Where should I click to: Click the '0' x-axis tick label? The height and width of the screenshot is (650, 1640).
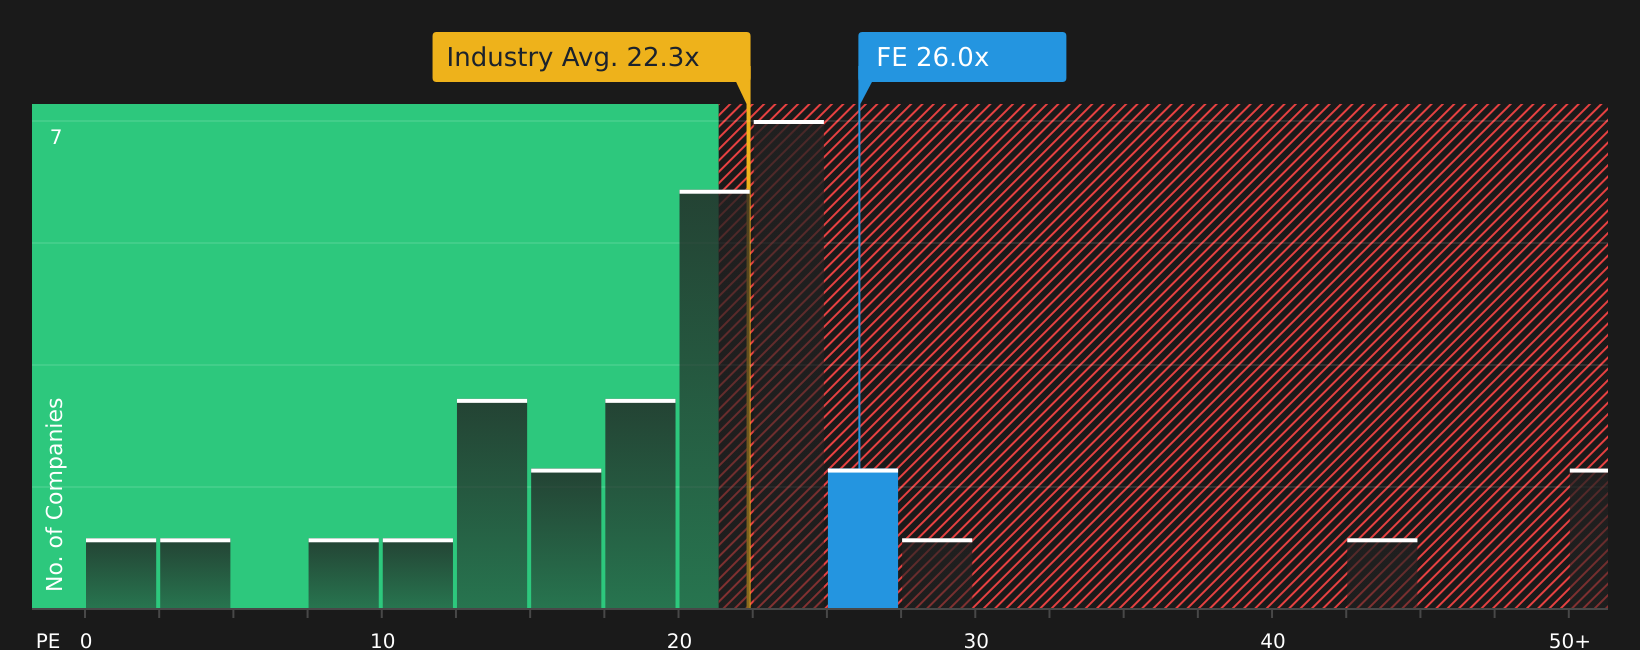86,641
